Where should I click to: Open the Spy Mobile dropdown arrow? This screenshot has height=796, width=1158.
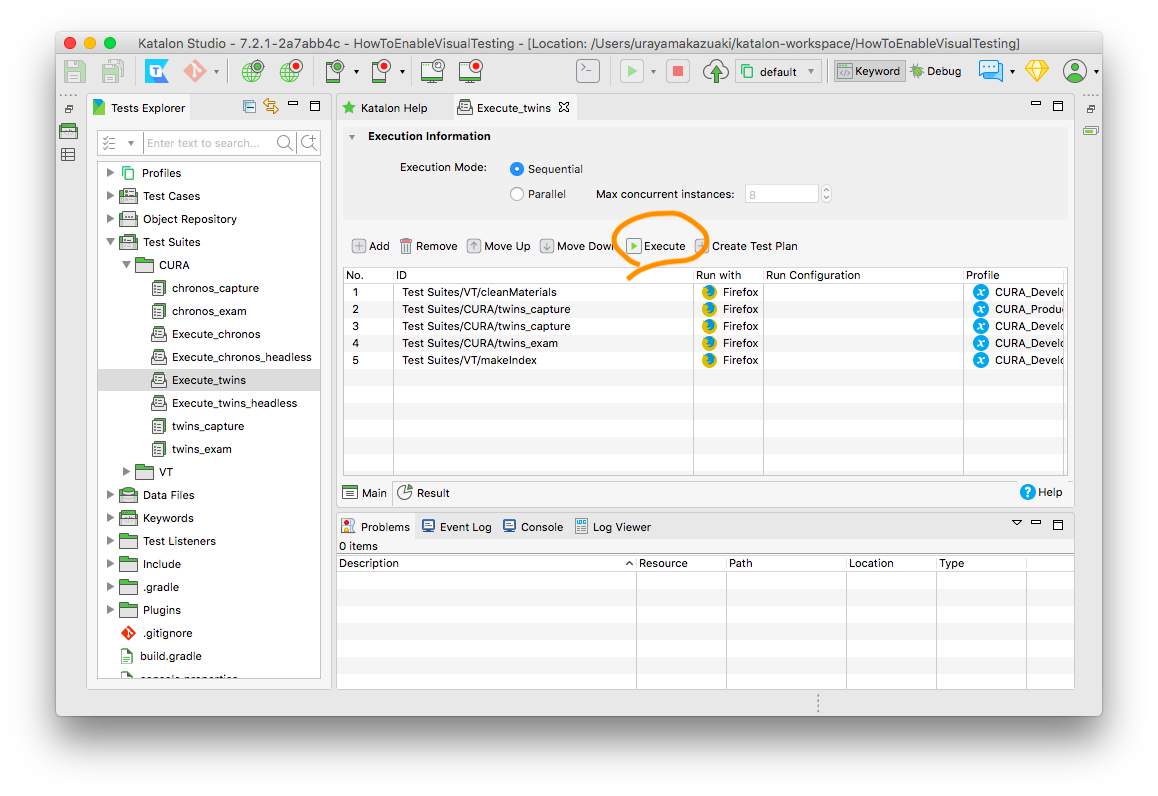pos(357,72)
